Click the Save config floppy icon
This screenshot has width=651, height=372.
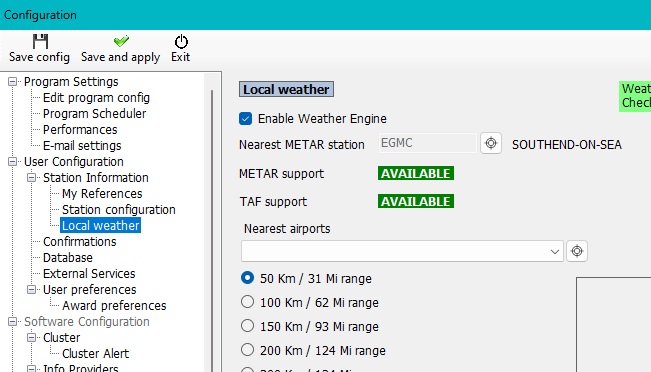[40, 42]
